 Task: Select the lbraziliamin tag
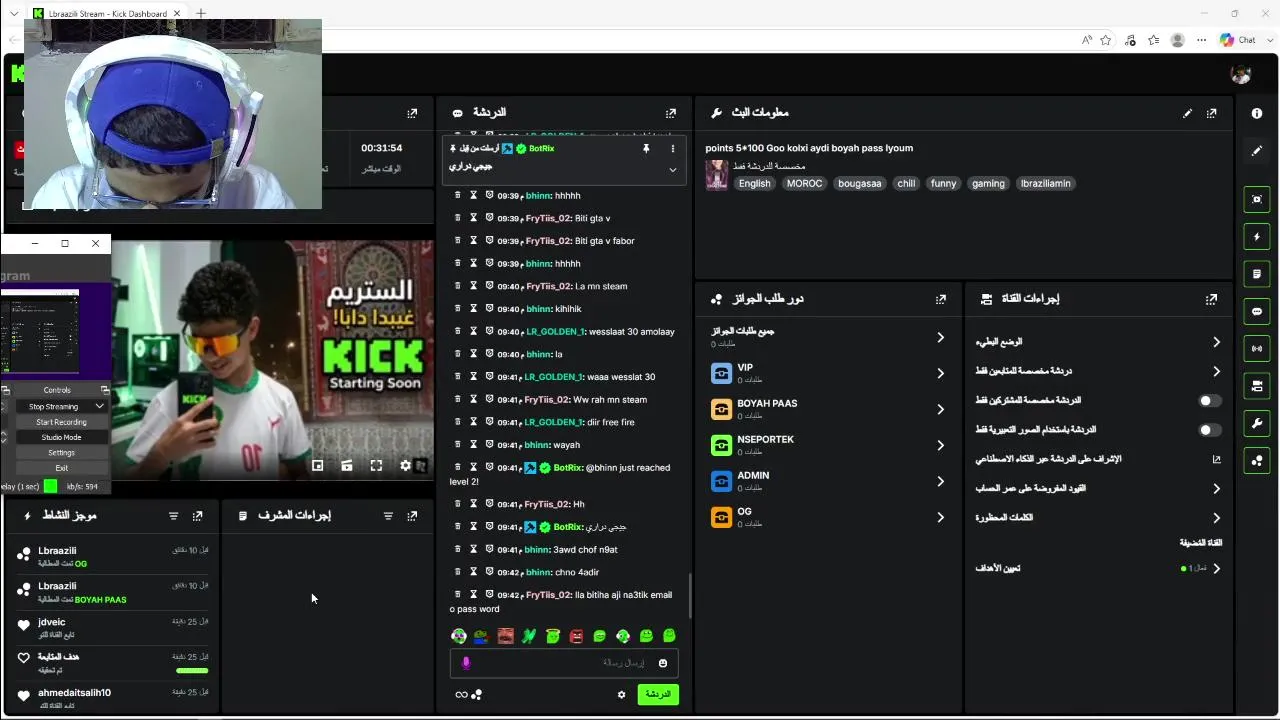pos(1046,184)
